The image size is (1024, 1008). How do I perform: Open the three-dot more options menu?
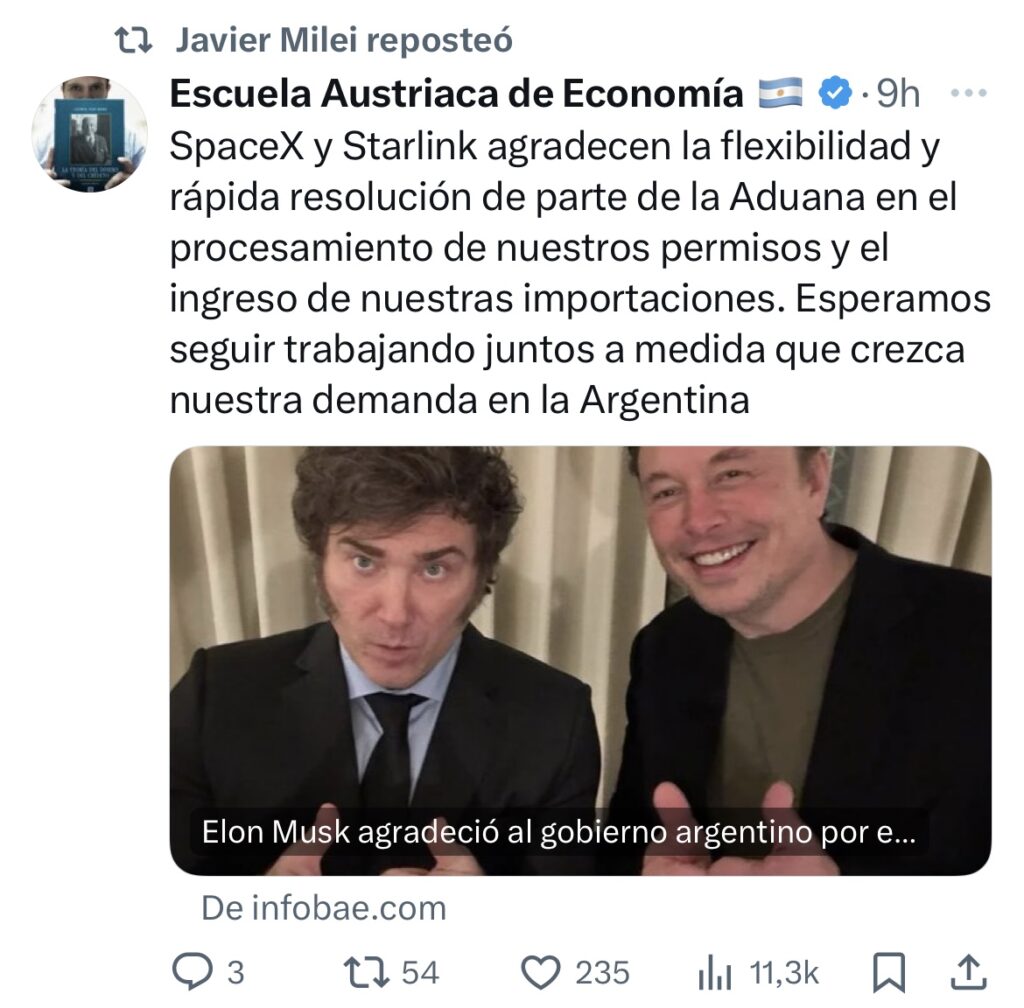(x=968, y=93)
